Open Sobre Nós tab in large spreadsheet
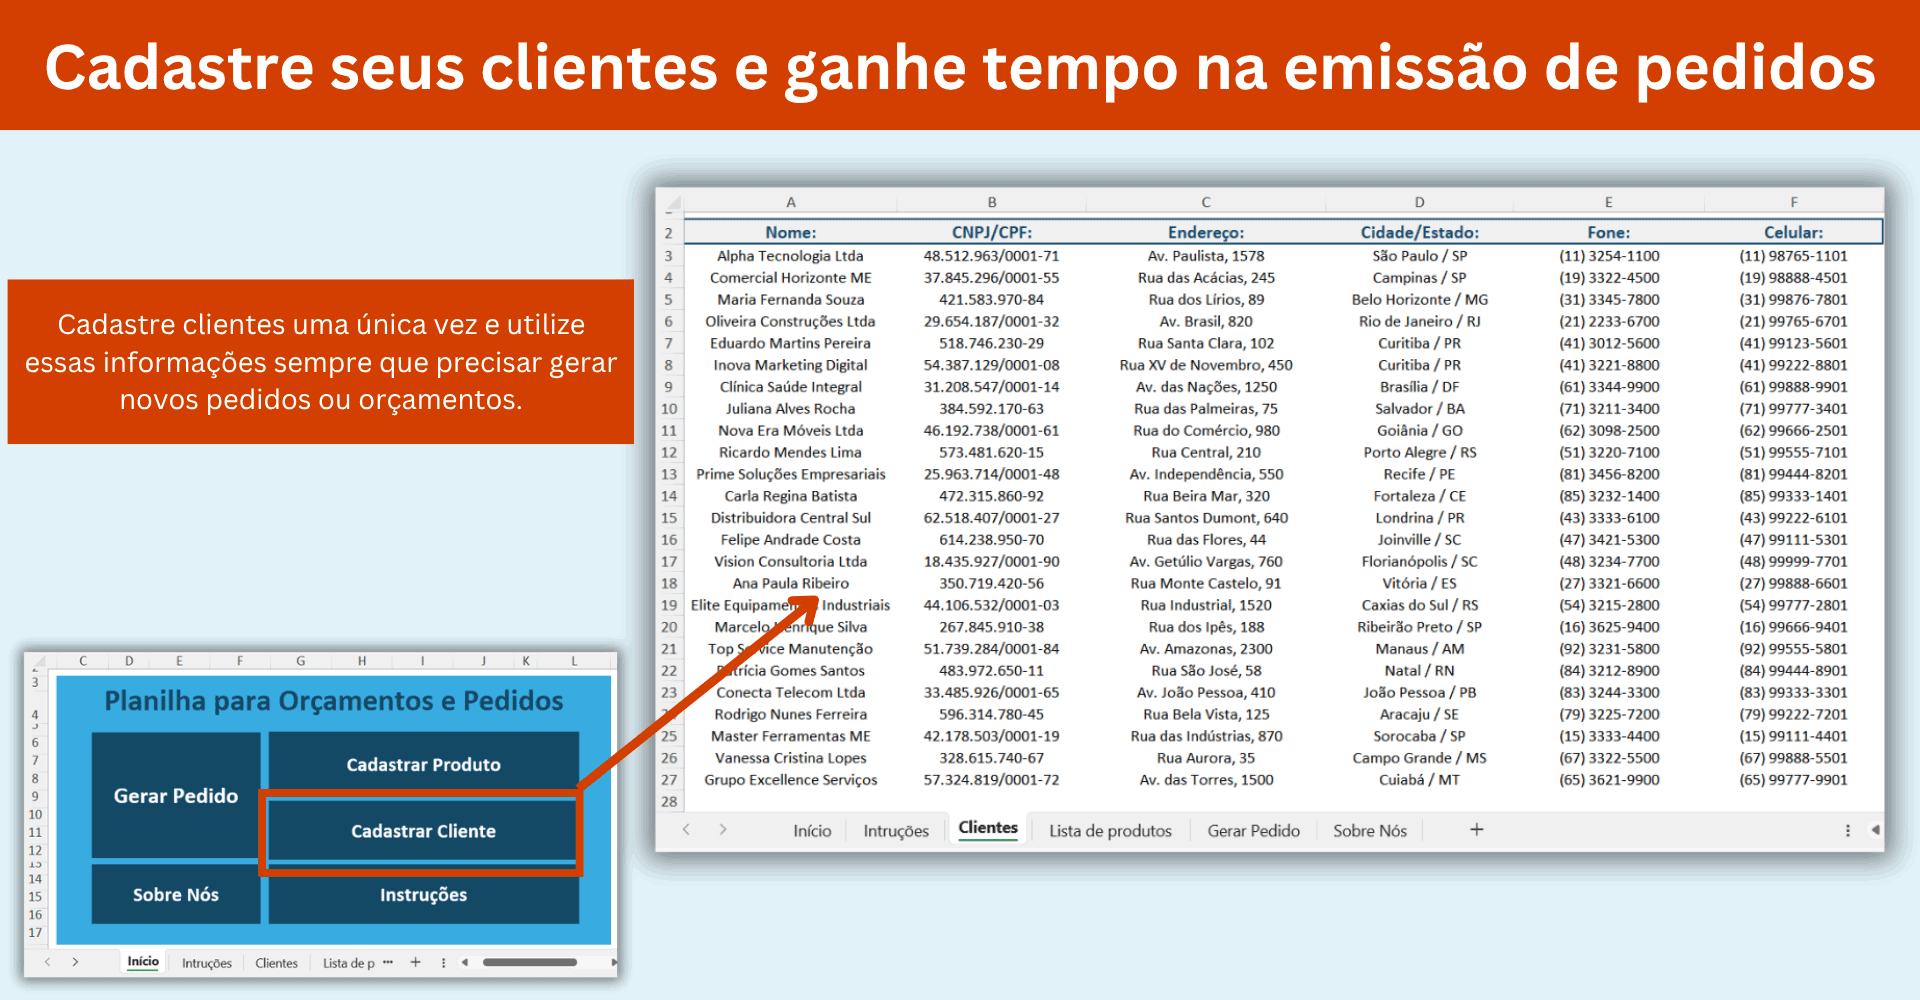 click(1369, 830)
